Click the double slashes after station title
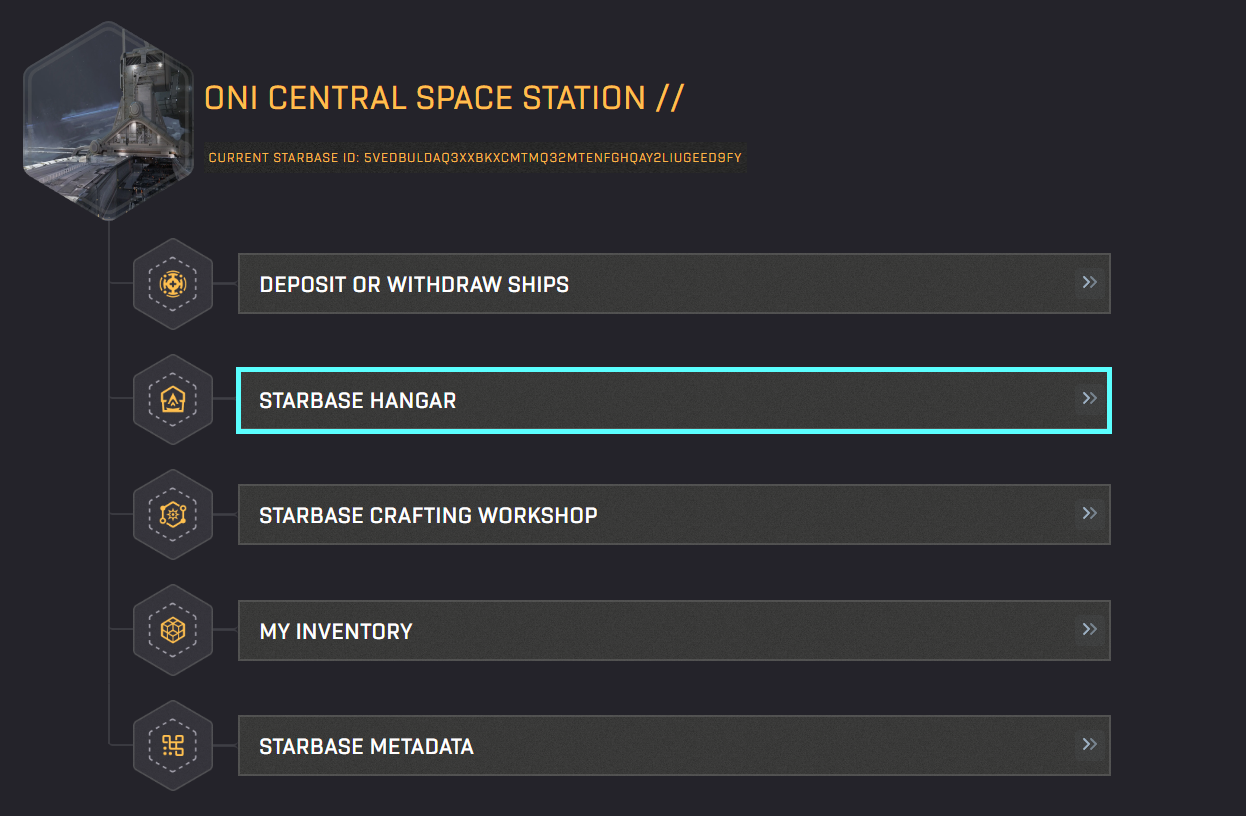The image size is (1246, 816). [x=670, y=98]
